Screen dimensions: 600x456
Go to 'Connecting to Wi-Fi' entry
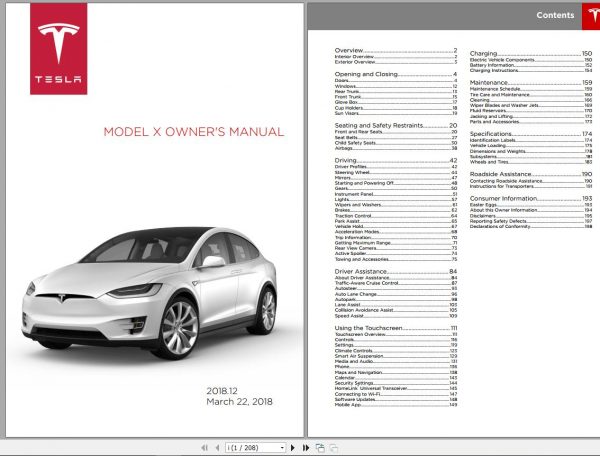[x=396, y=394]
